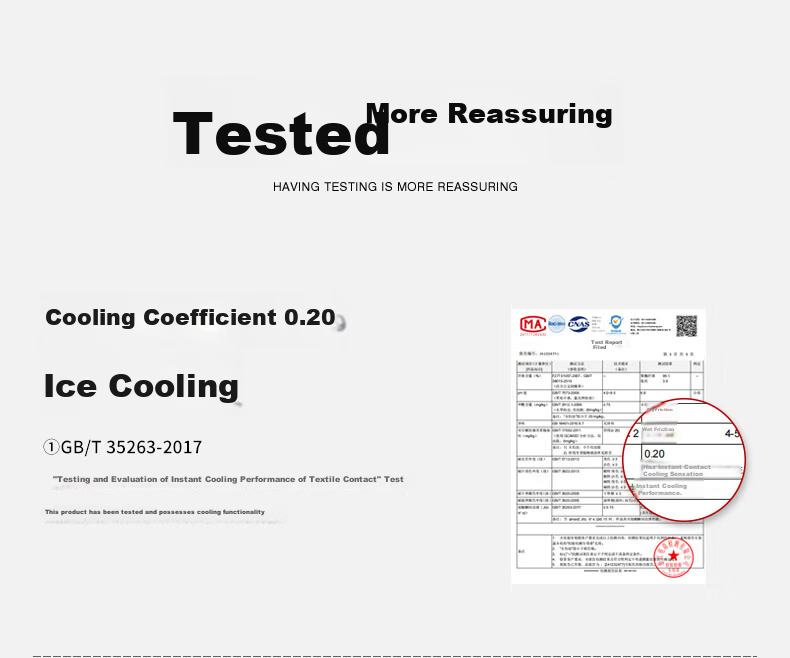
Task: Click the blue CNAS logo
Action: 578,324
